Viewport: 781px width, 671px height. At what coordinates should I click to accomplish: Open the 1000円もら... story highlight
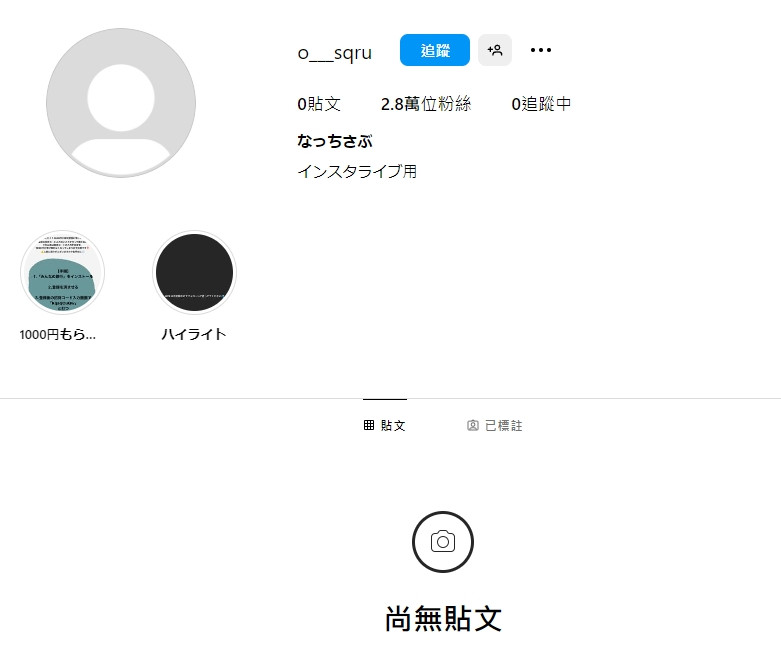[x=62, y=272]
